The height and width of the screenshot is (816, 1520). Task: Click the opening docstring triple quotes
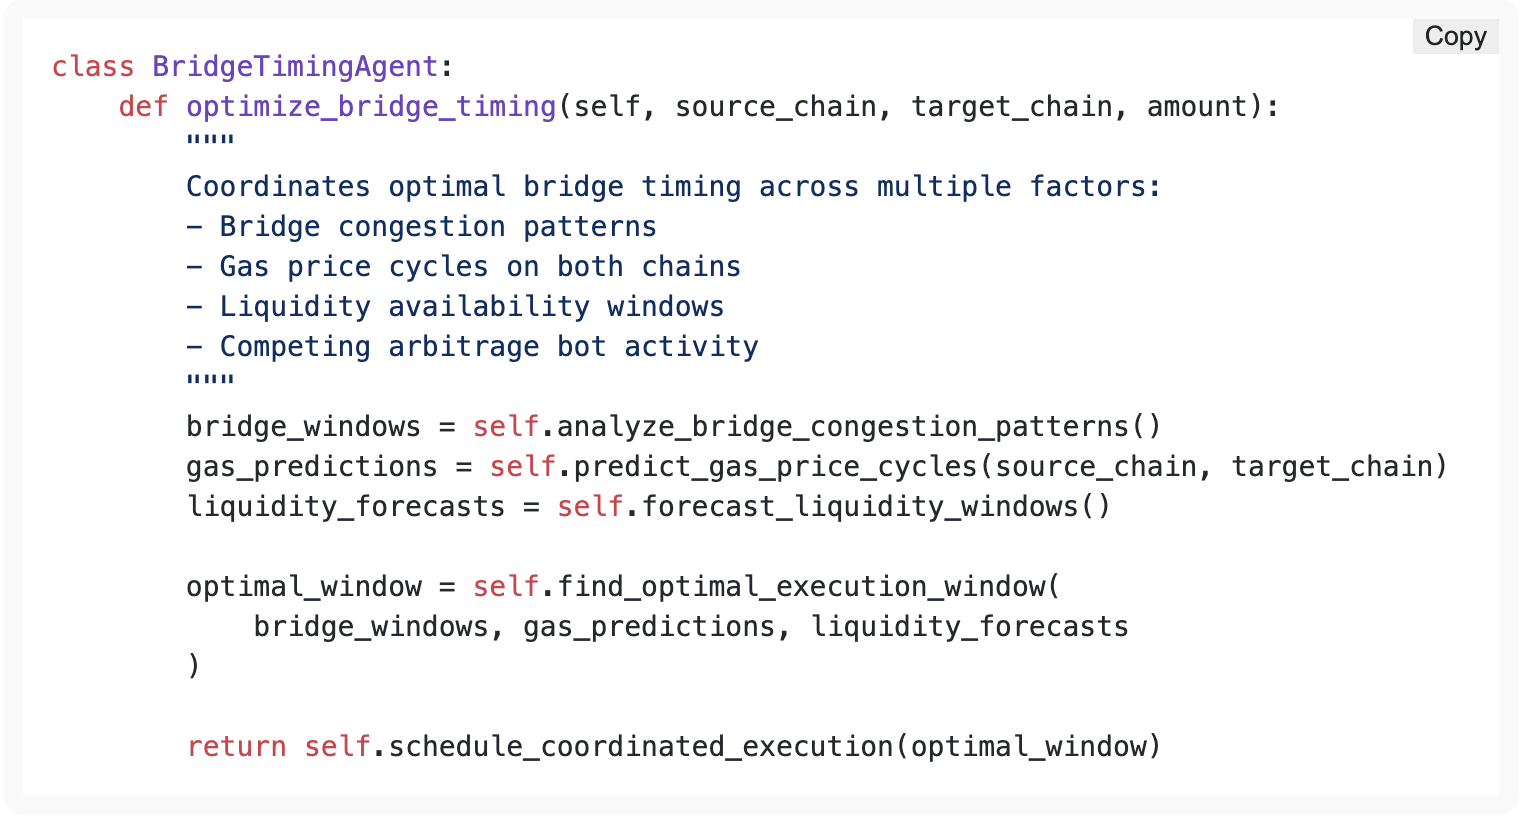210,143
